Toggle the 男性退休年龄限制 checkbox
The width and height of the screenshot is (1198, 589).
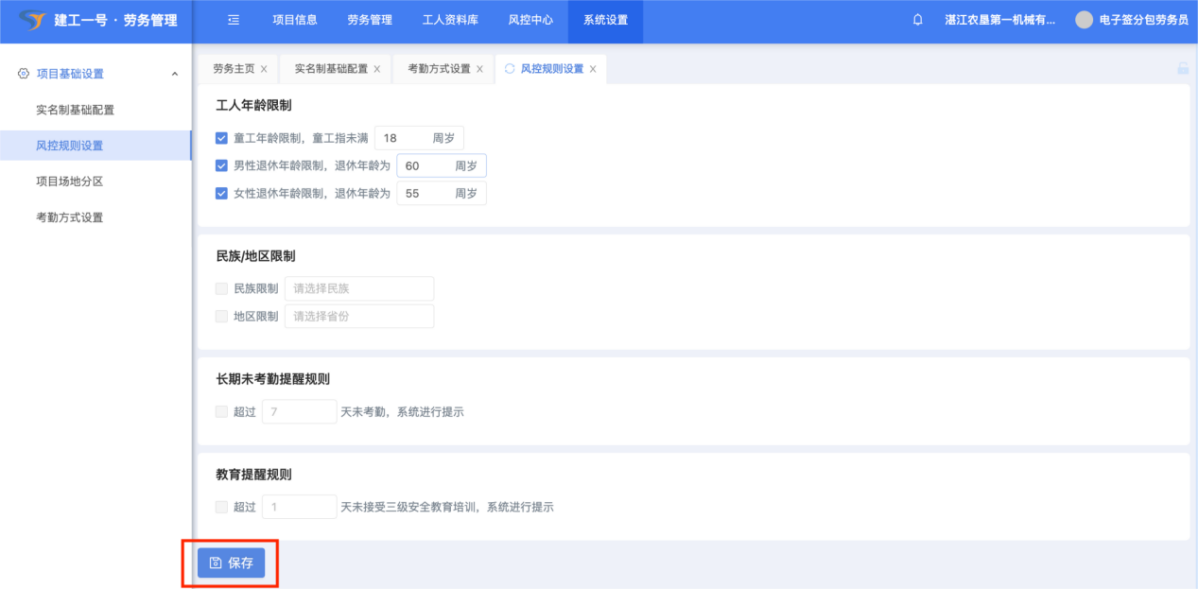(222, 166)
